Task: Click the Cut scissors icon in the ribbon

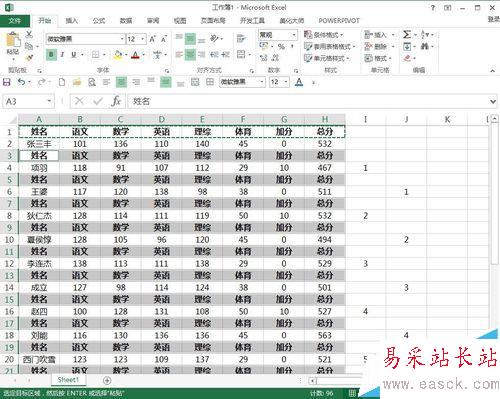Action: [29, 35]
